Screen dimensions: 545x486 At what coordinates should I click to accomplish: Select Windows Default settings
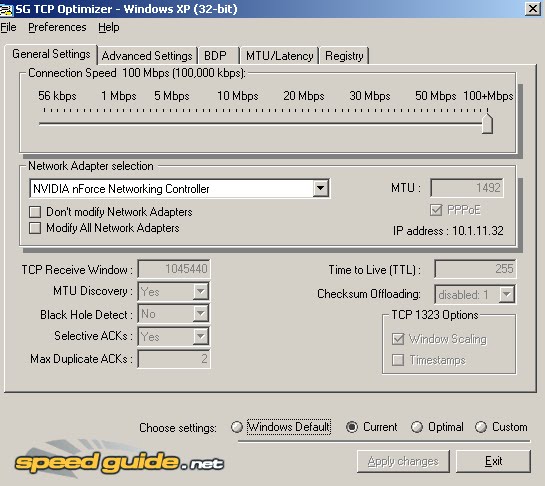tap(237, 427)
